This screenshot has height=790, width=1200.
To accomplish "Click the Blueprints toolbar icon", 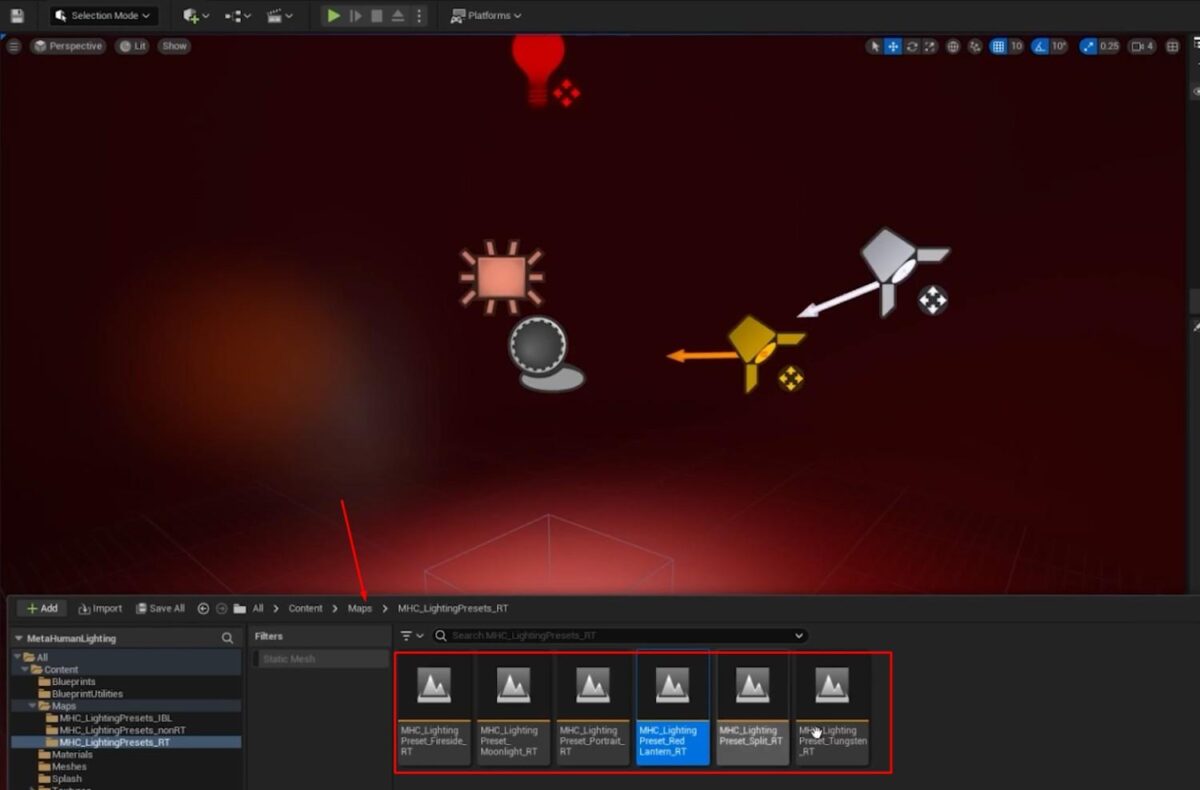I will coord(235,16).
